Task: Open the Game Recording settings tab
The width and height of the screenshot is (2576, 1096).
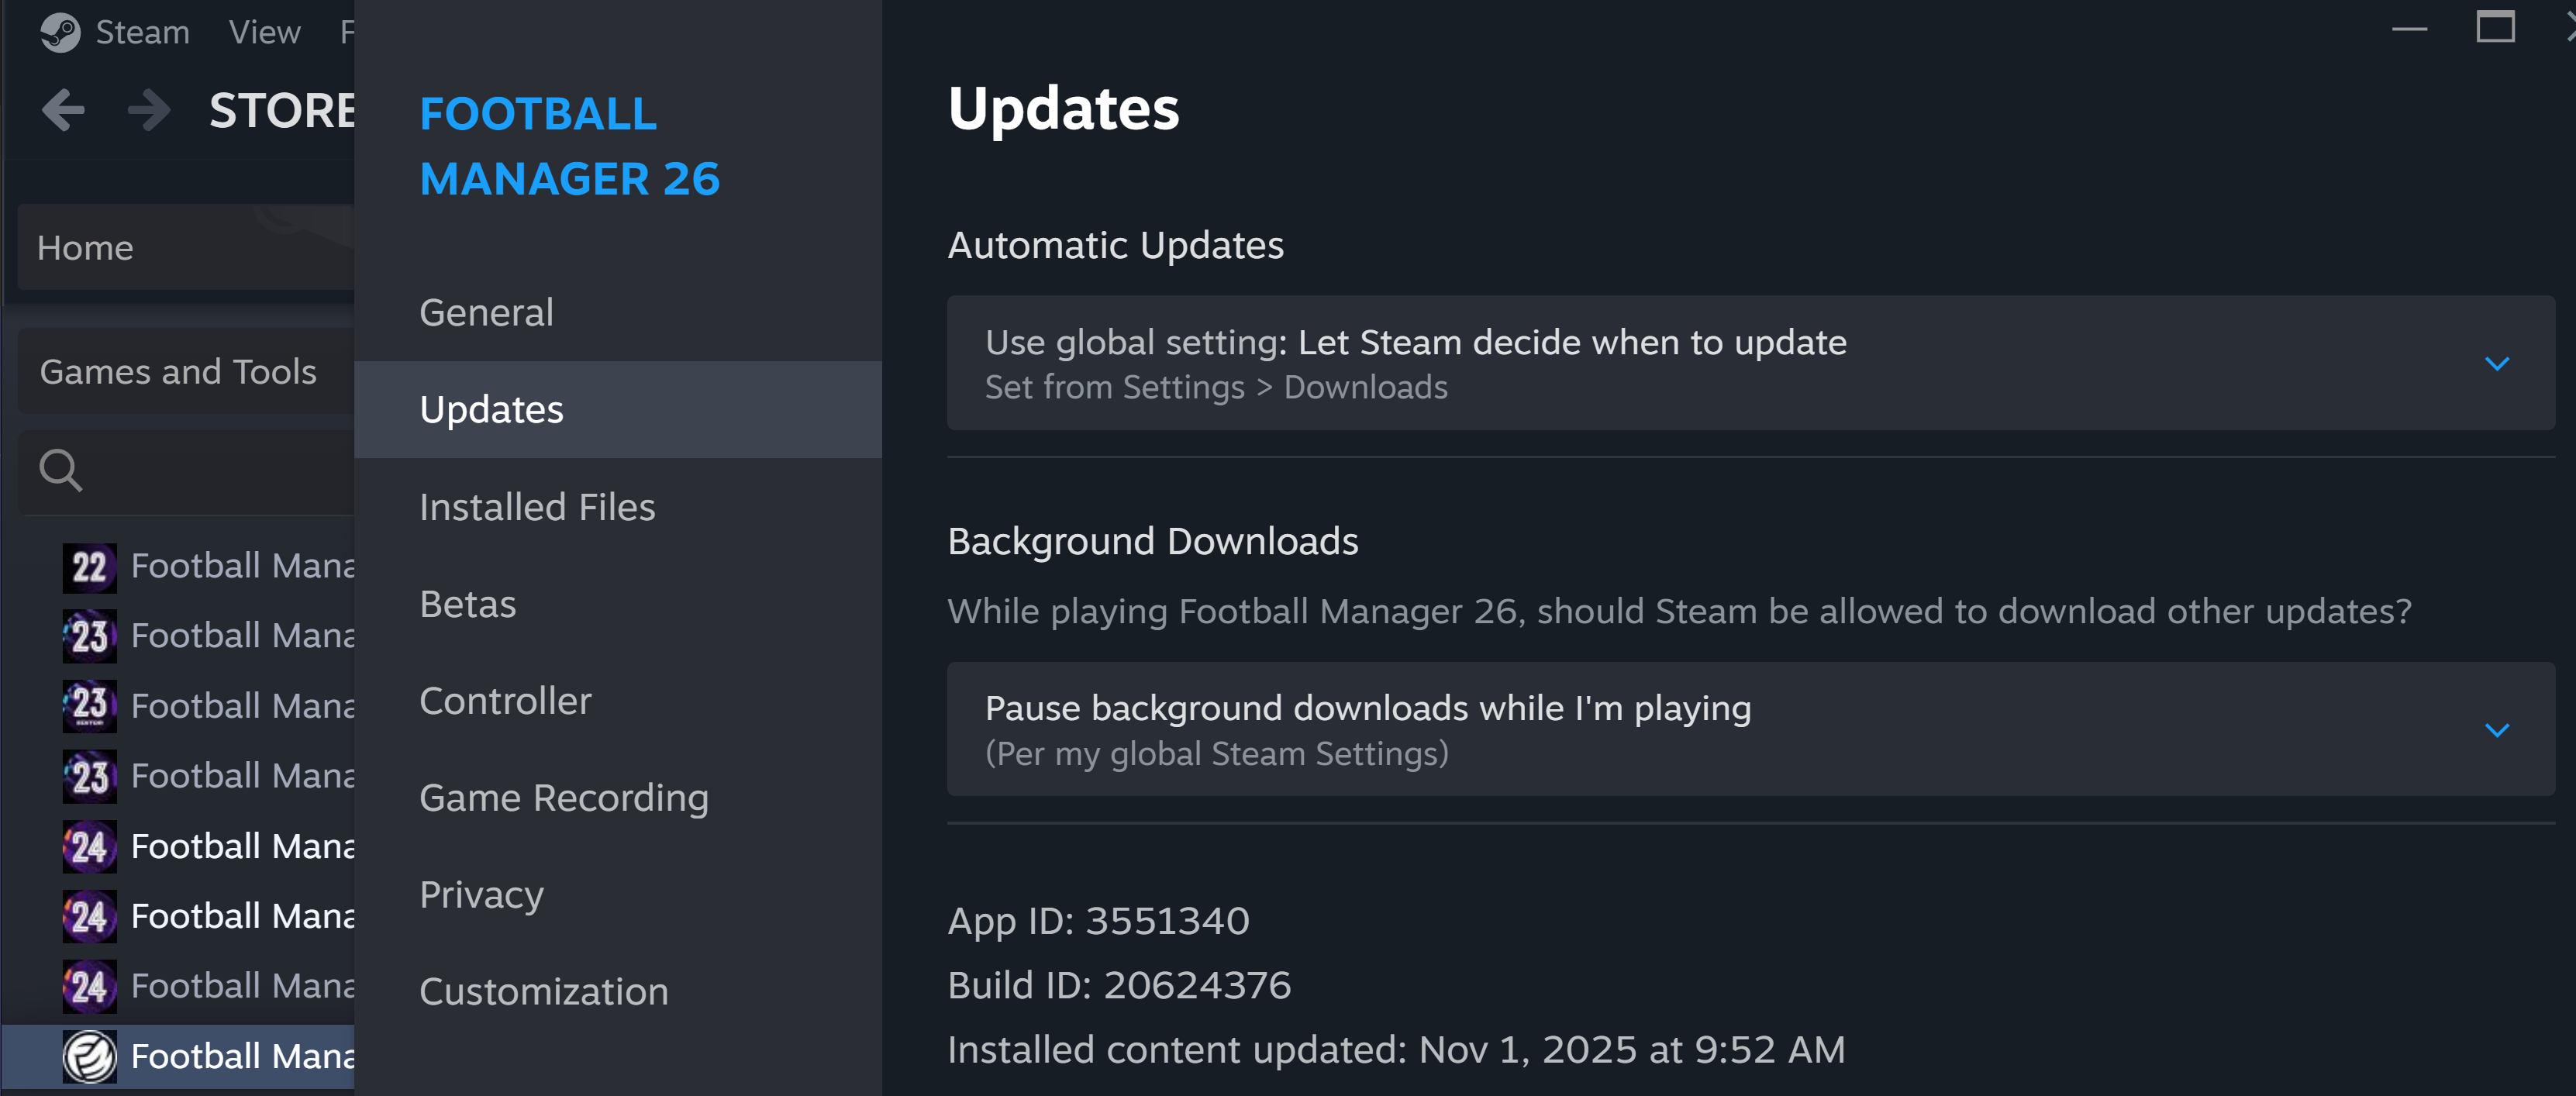Action: (564, 798)
